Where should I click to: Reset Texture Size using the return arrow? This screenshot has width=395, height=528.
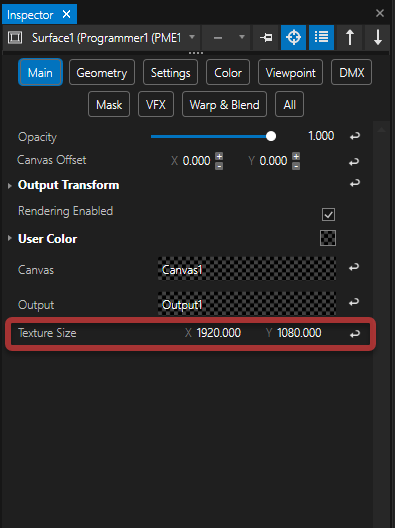coord(355,334)
